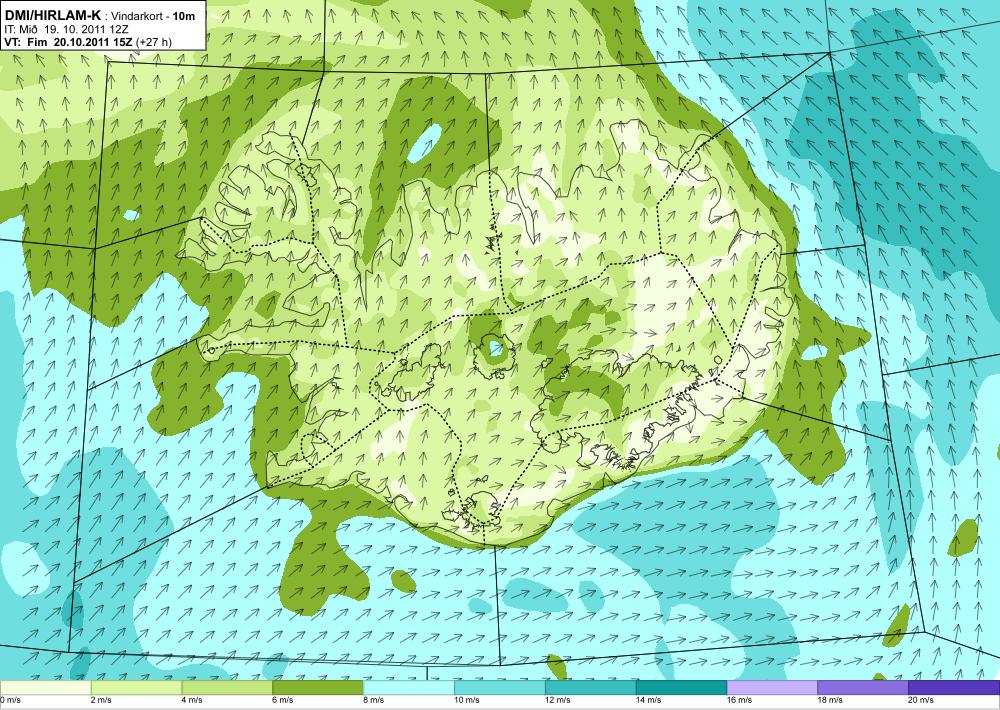Screen dimensions: 1000x710
Task: Select the "18 m/s" legend label
Action: point(830,700)
